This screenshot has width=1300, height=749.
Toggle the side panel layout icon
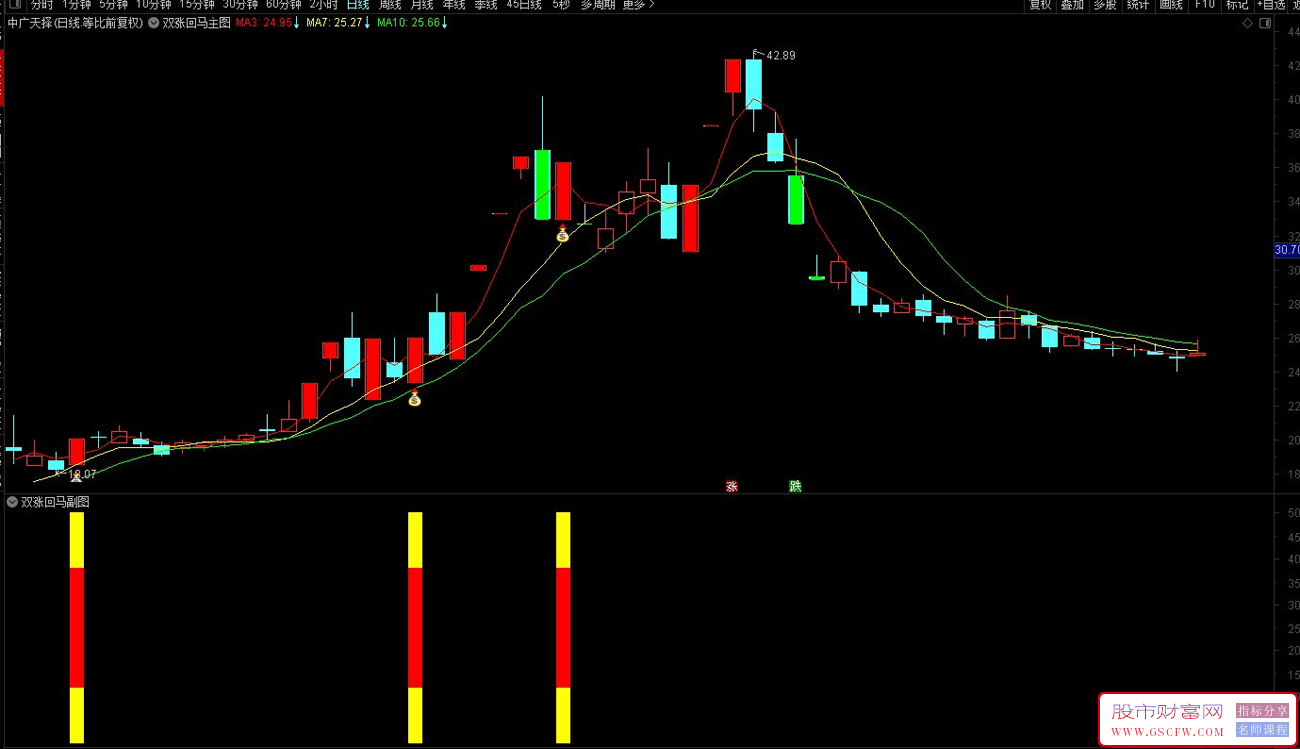1267,23
